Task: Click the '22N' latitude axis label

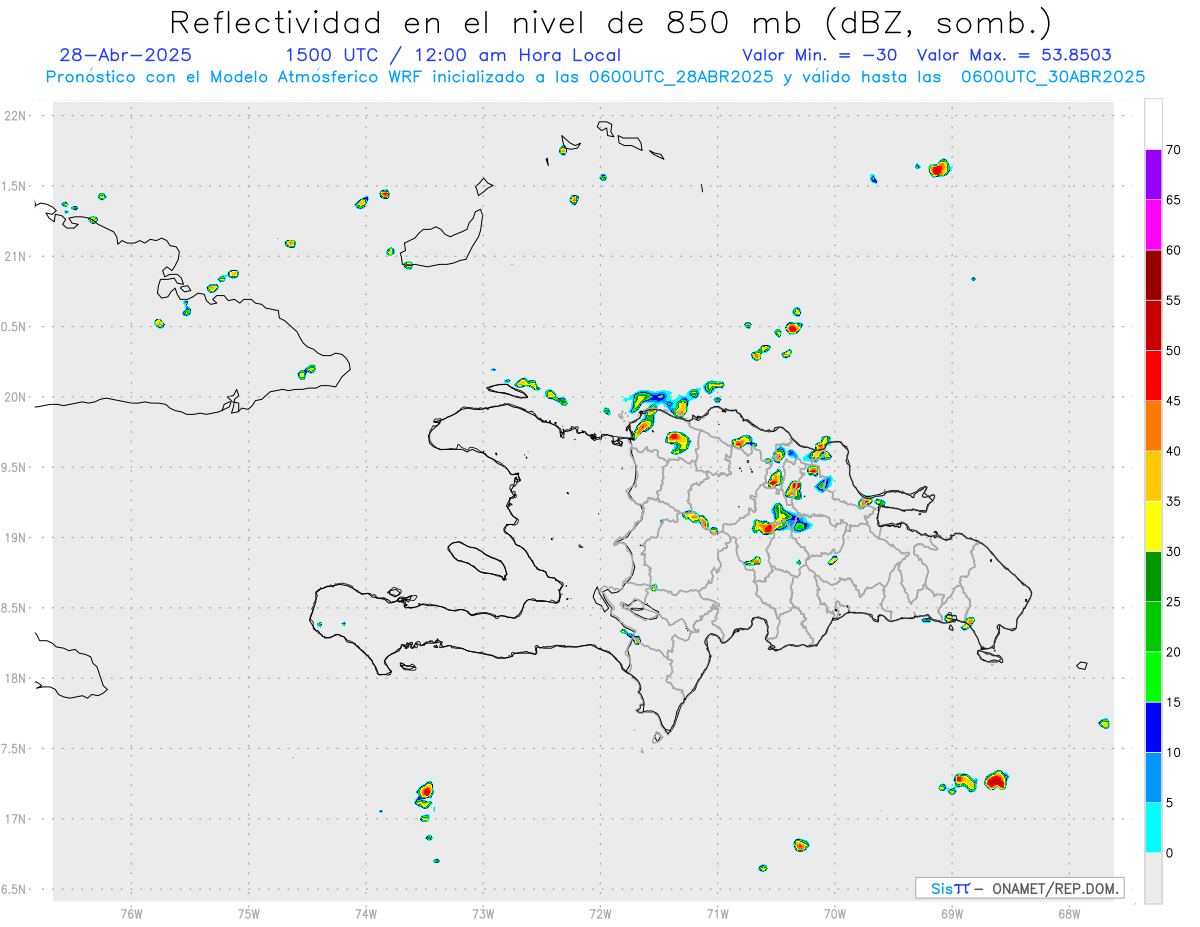Action: [17, 116]
